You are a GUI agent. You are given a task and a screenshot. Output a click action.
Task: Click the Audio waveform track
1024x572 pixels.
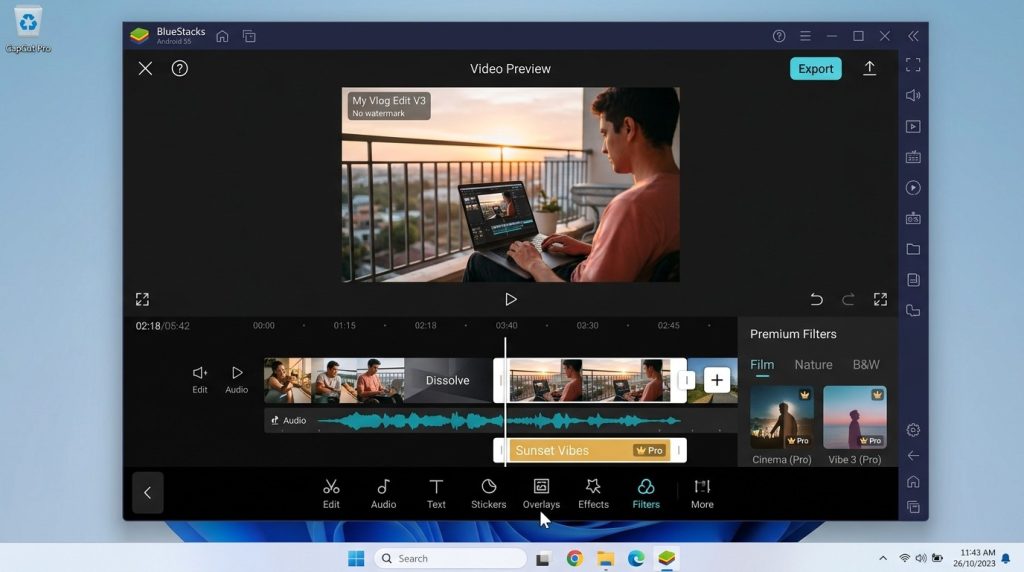501,421
